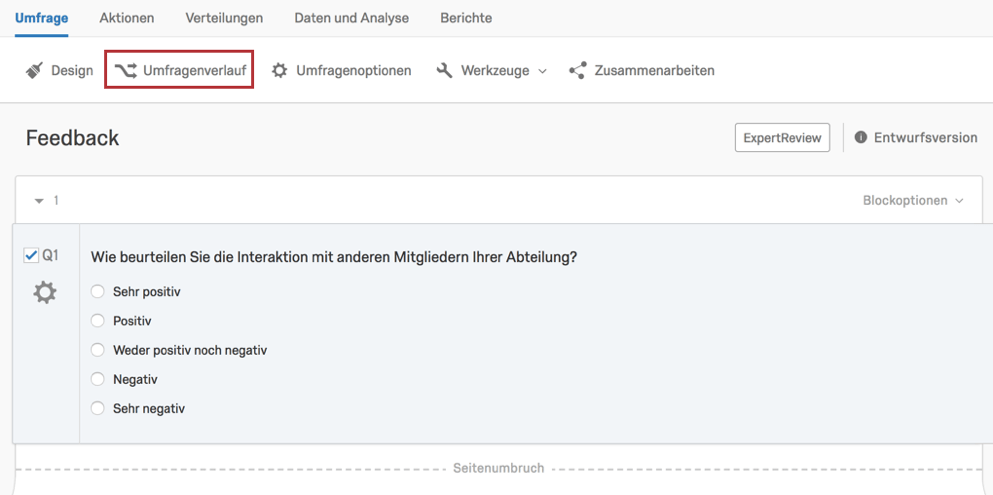Image resolution: width=993 pixels, height=495 pixels.
Task: Select the "Sehr positiv" radio button
Action: click(98, 292)
